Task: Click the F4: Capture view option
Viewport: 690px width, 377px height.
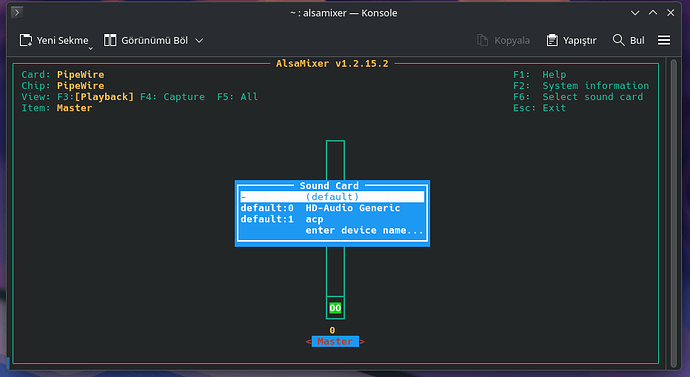Action: 172,97
